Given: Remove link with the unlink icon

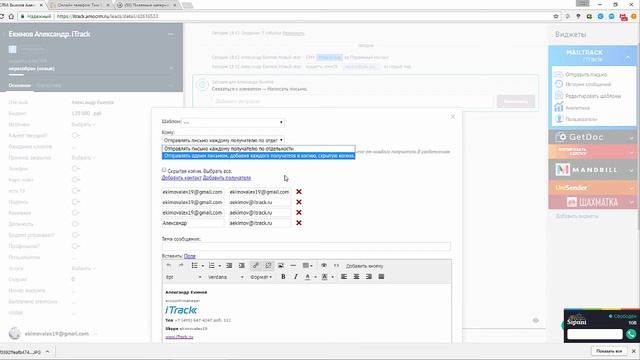Looking at the screenshot, I should 268,266.
